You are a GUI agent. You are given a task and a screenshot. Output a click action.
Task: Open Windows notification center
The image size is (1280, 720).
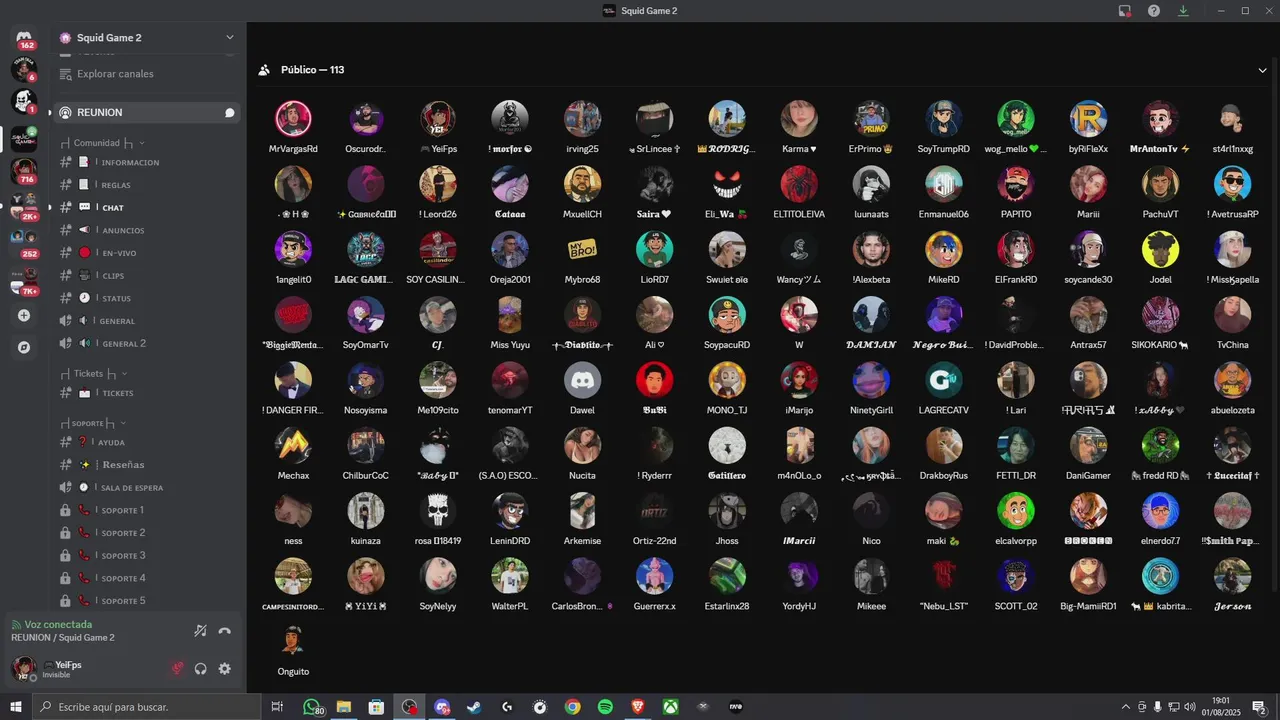point(1260,707)
